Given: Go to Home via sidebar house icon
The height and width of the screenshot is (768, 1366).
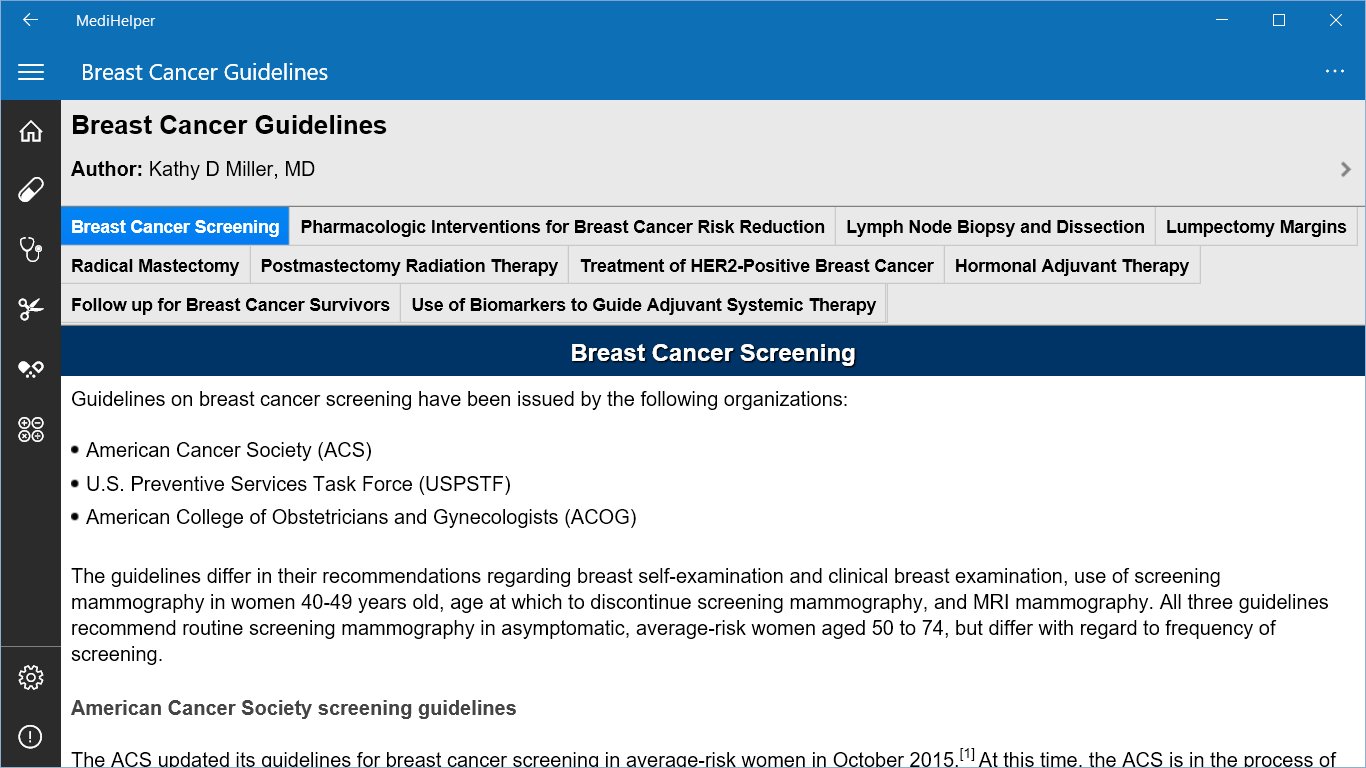Looking at the screenshot, I should [x=31, y=131].
